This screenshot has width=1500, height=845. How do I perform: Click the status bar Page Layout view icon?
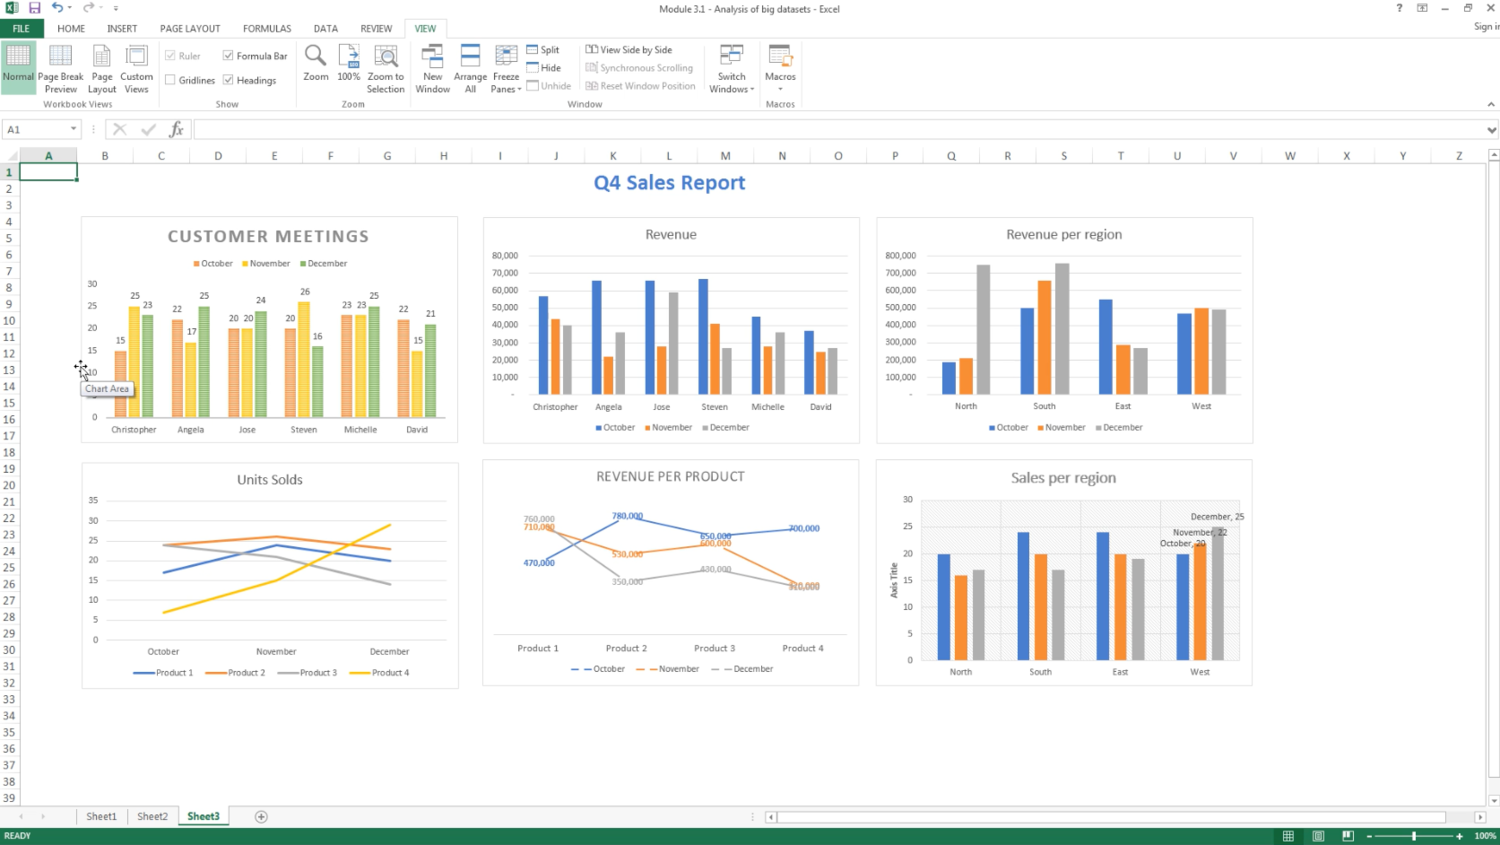point(1318,836)
